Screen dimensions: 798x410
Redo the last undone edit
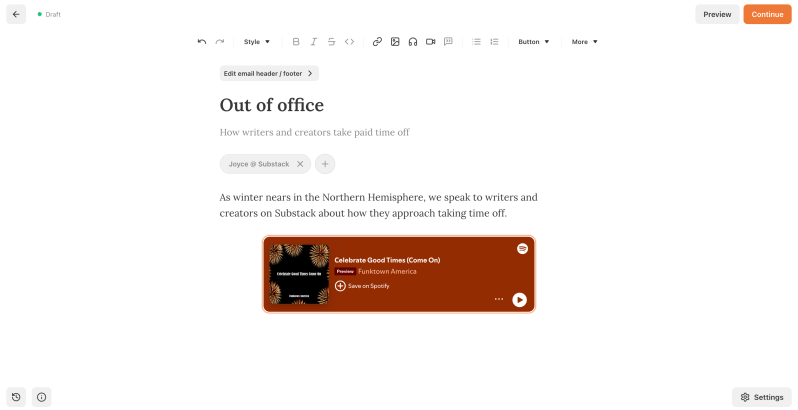coord(219,42)
